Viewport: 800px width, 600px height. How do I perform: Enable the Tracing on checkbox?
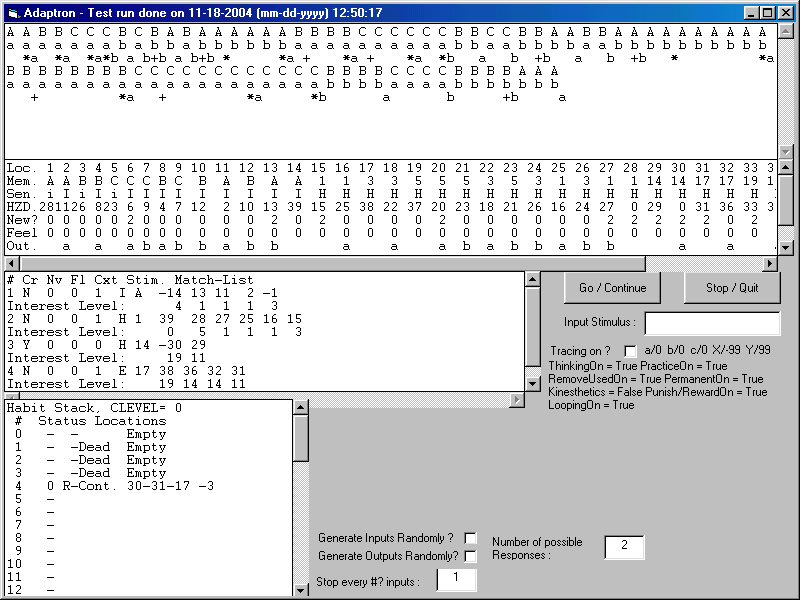tap(631, 351)
